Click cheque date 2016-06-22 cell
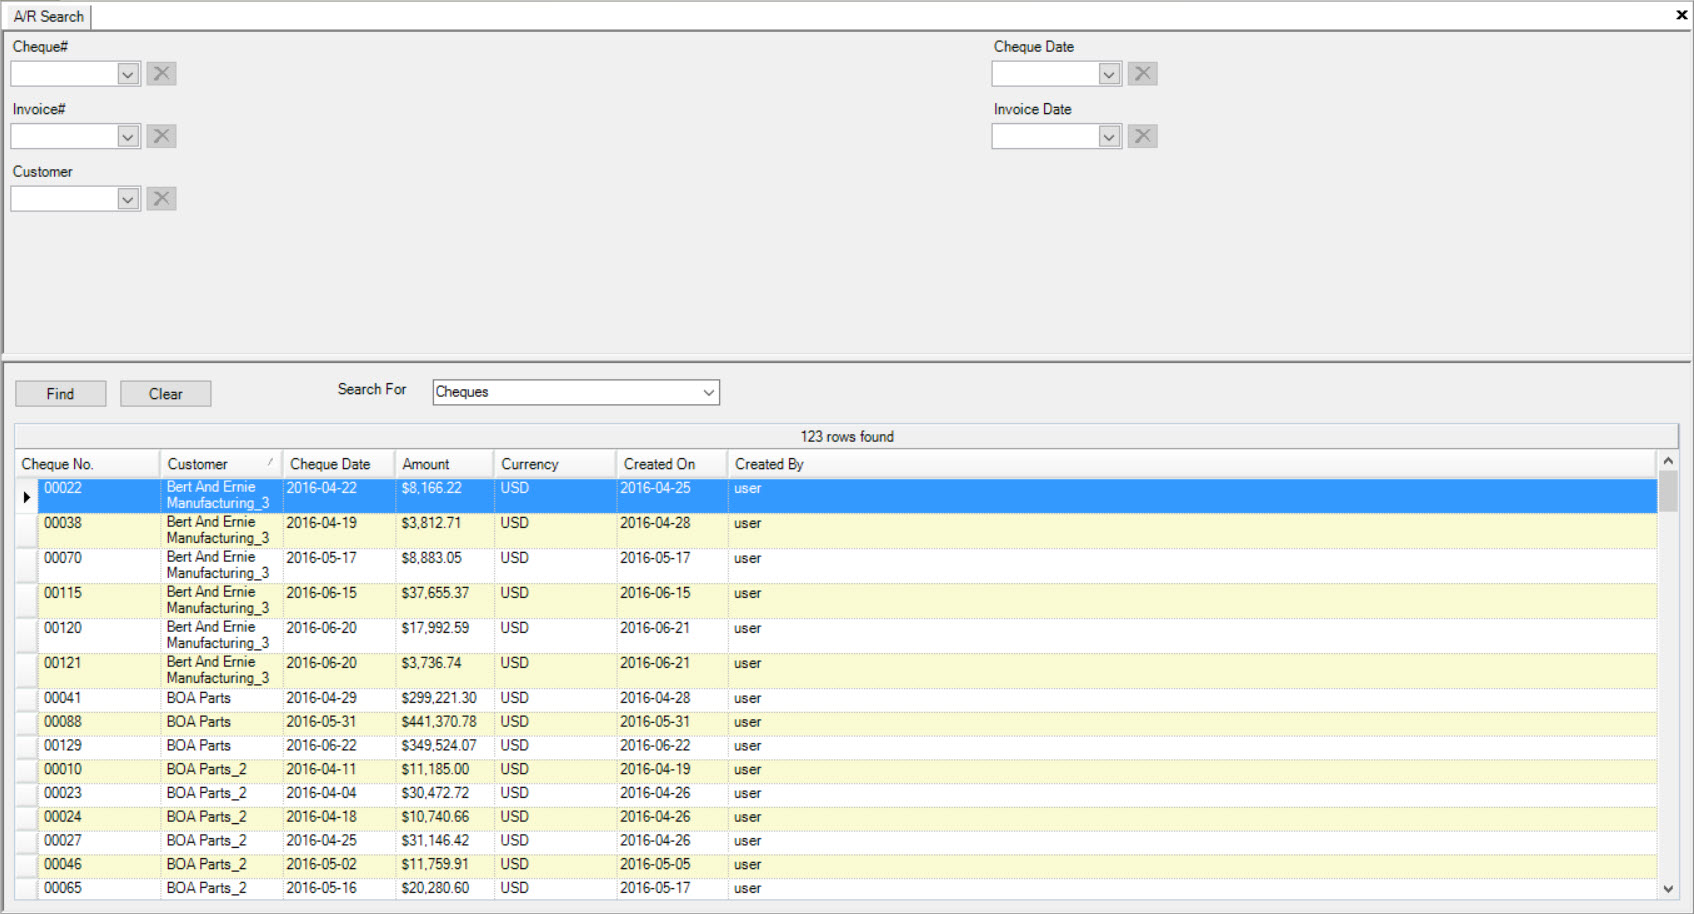Viewport: 1694px width, 914px height. tap(339, 746)
